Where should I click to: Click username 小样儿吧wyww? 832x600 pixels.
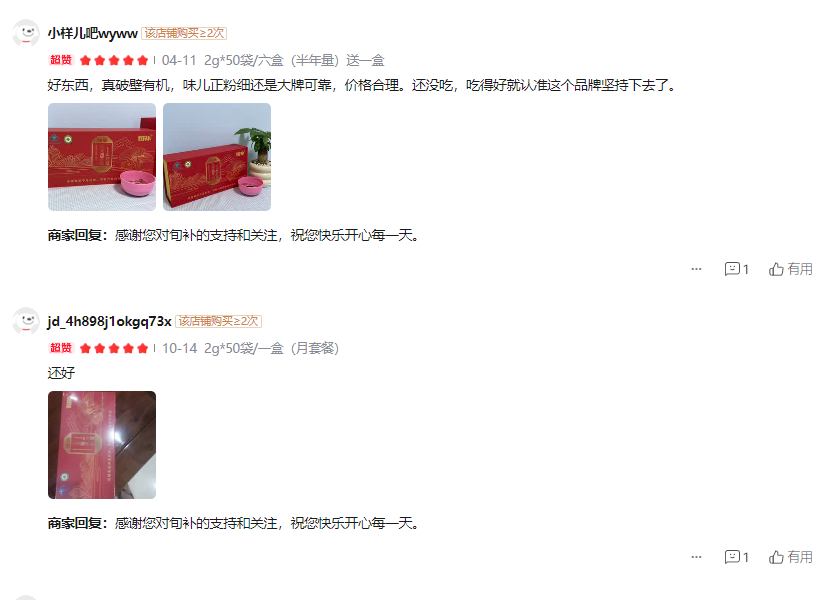pyautogui.click(x=92, y=33)
